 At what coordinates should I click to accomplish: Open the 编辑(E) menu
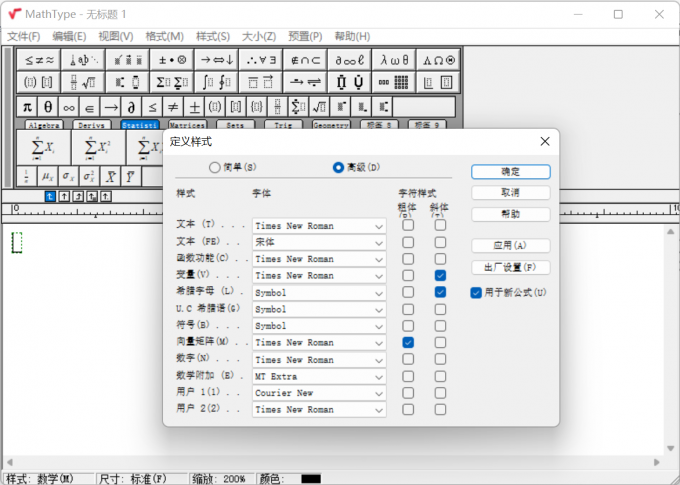(x=69, y=36)
